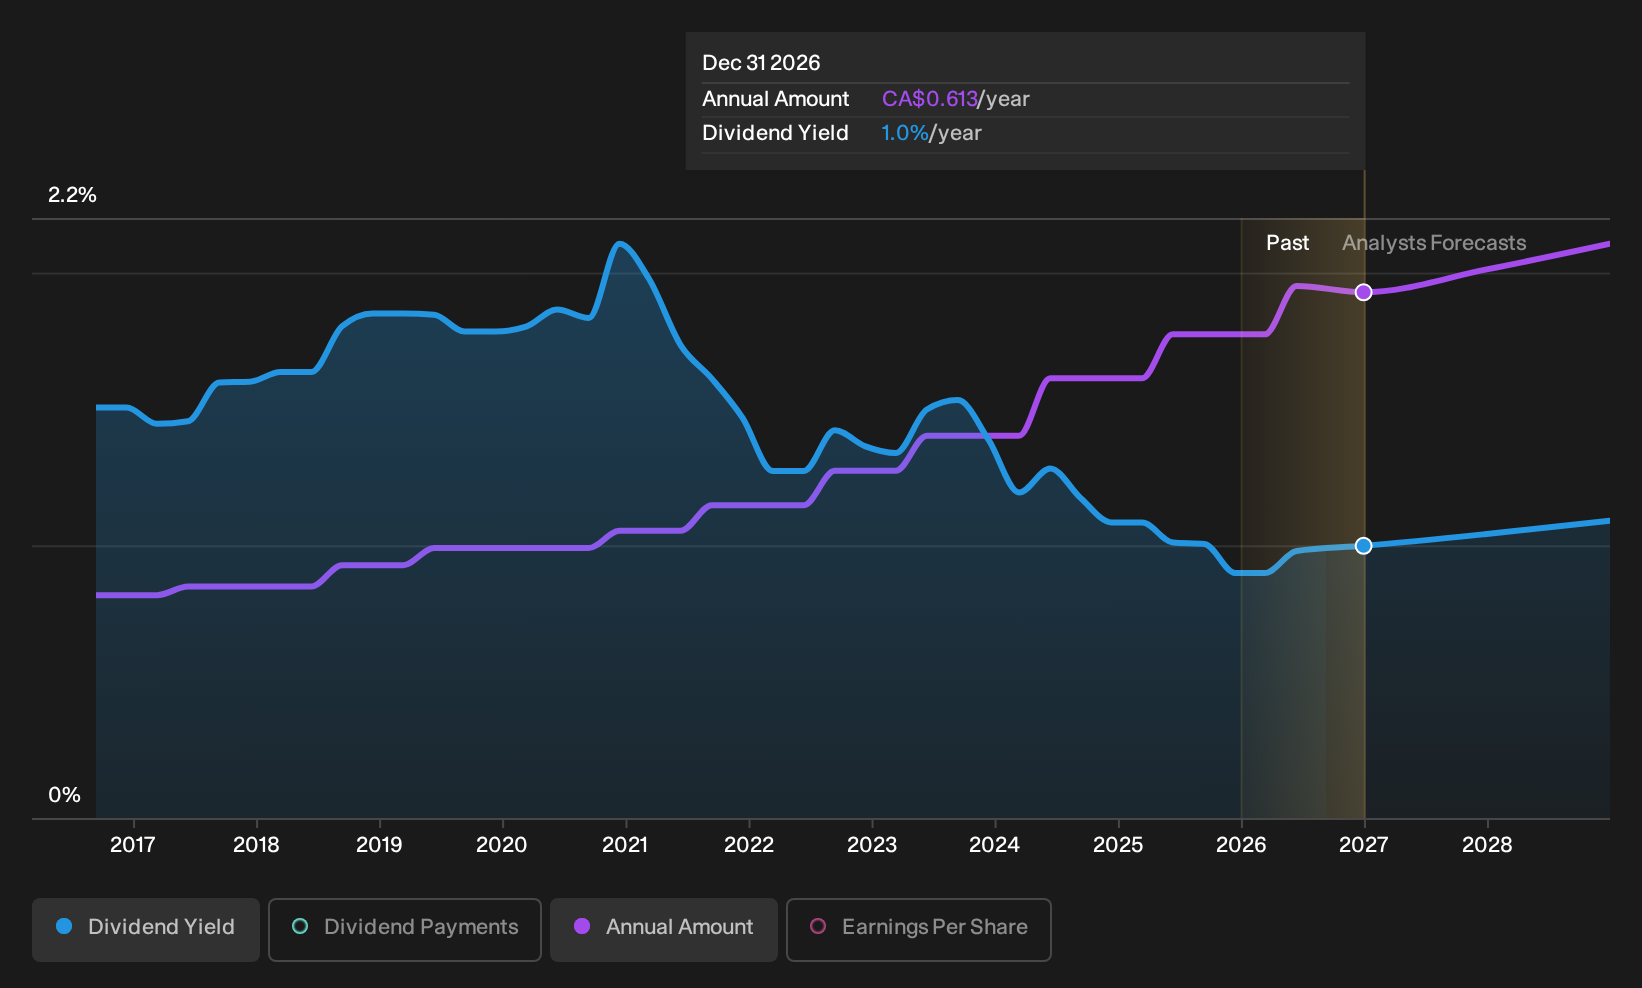The height and width of the screenshot is (988, 1642).
Task: Select the blue data point marker at 2027
Action: coord(1363,546)
